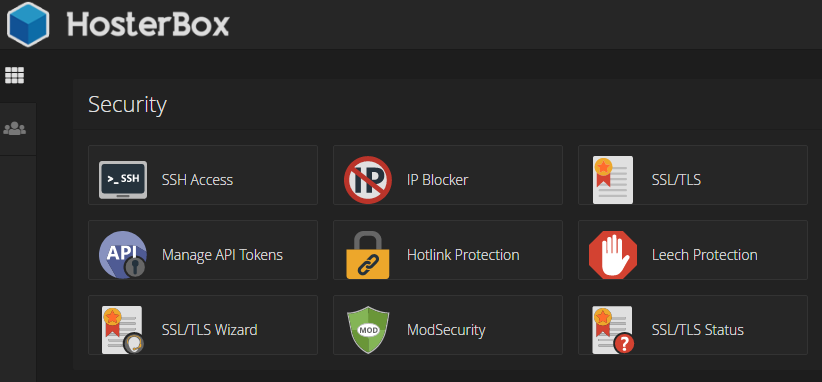Open Manage API Tokens
Image resolution: width=822 pixels, height=382 pixels.
[222, 255]
